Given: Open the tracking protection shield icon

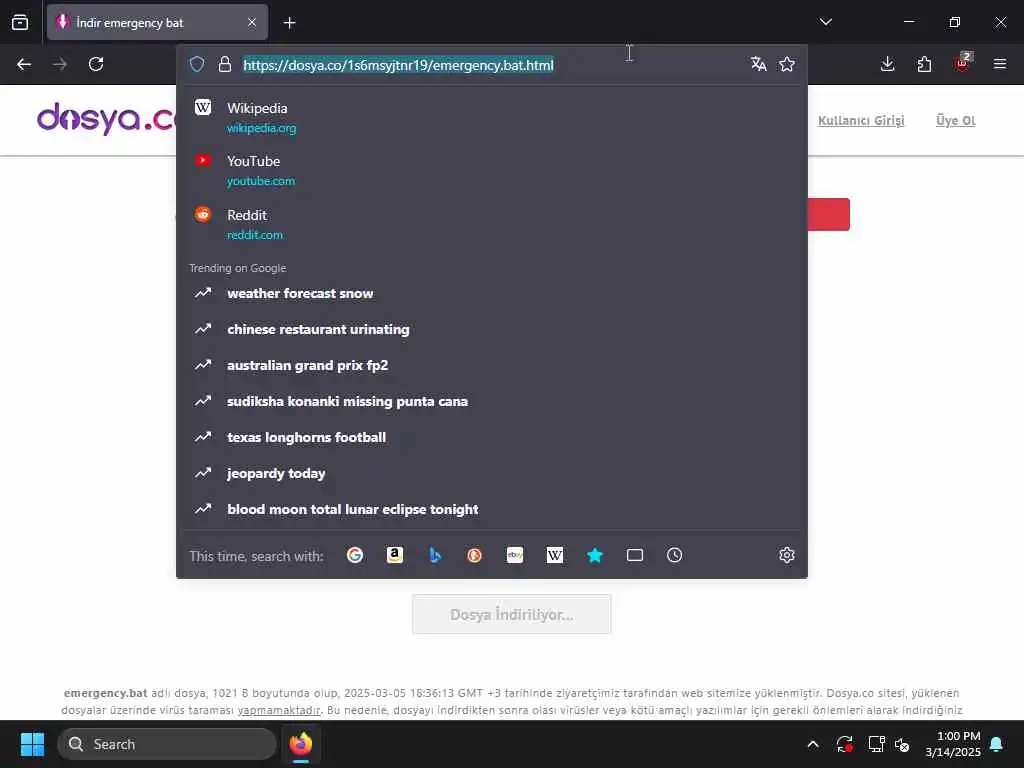Looking at the screenshot, I should pos(197,64).
